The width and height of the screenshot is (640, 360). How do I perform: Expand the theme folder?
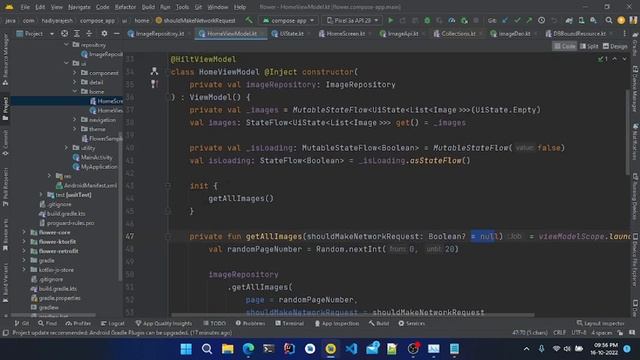coord(75,129)
